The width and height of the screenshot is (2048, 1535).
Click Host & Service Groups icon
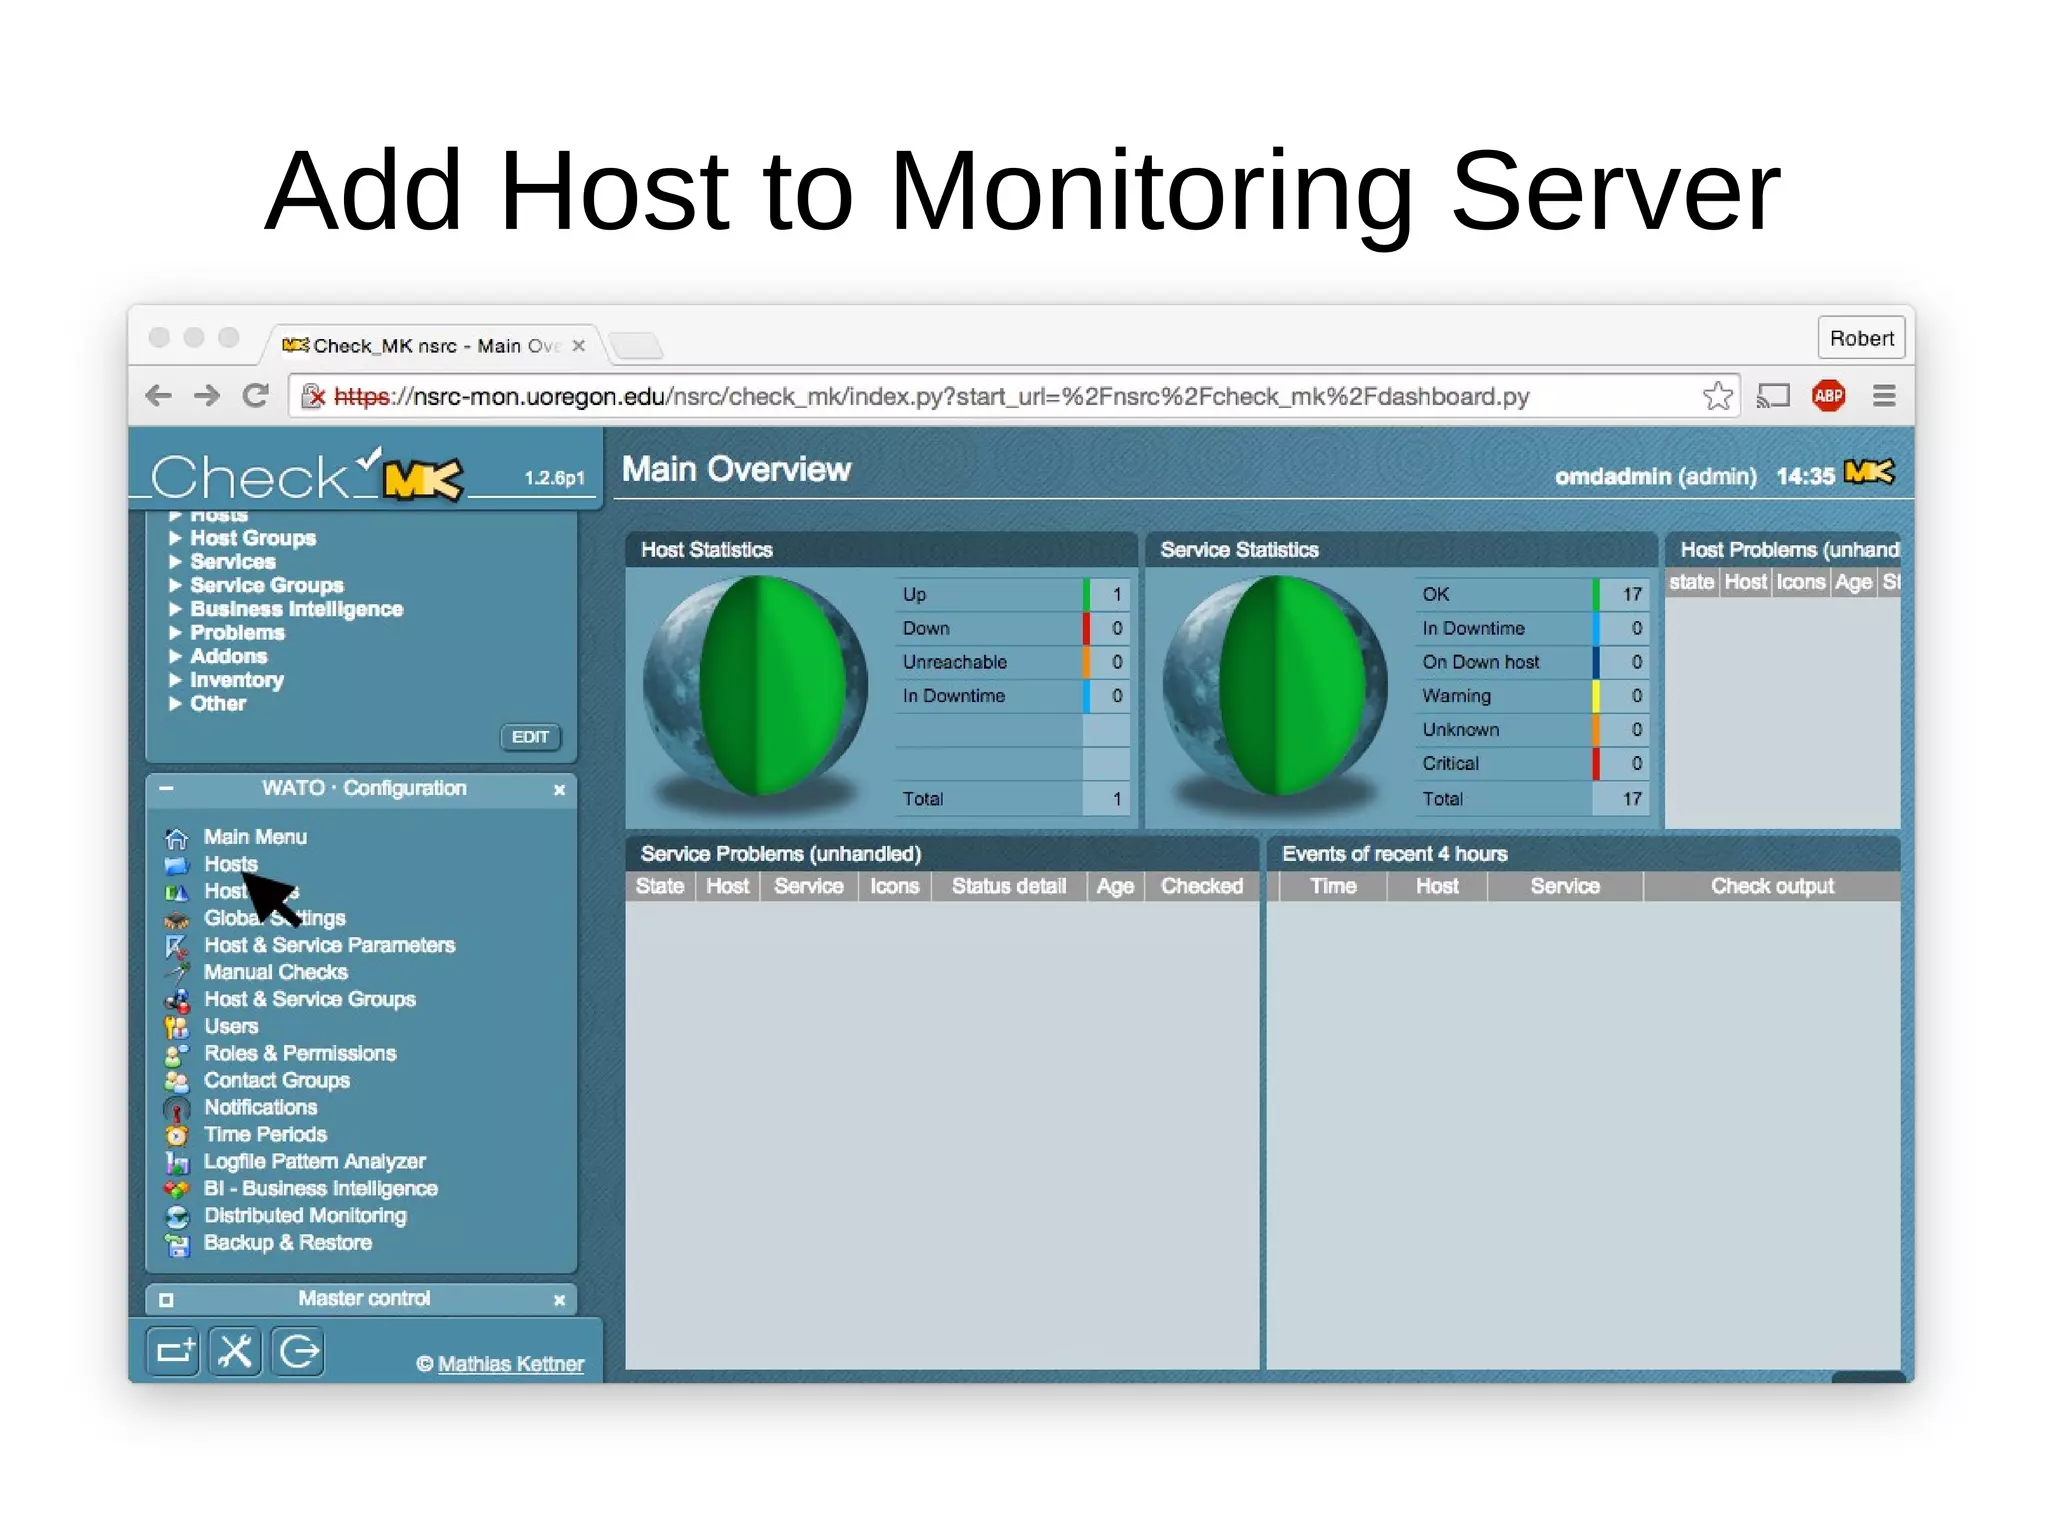[177, 1000]
